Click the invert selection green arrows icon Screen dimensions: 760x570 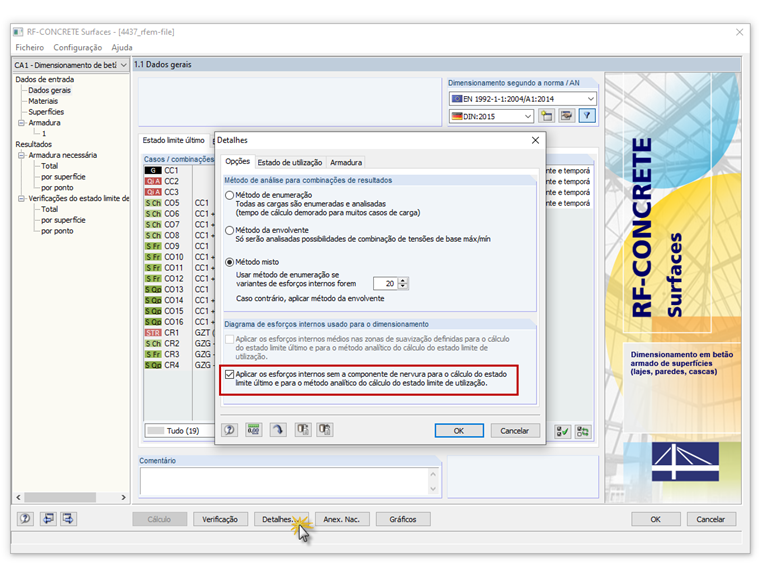tap(583, 431)
